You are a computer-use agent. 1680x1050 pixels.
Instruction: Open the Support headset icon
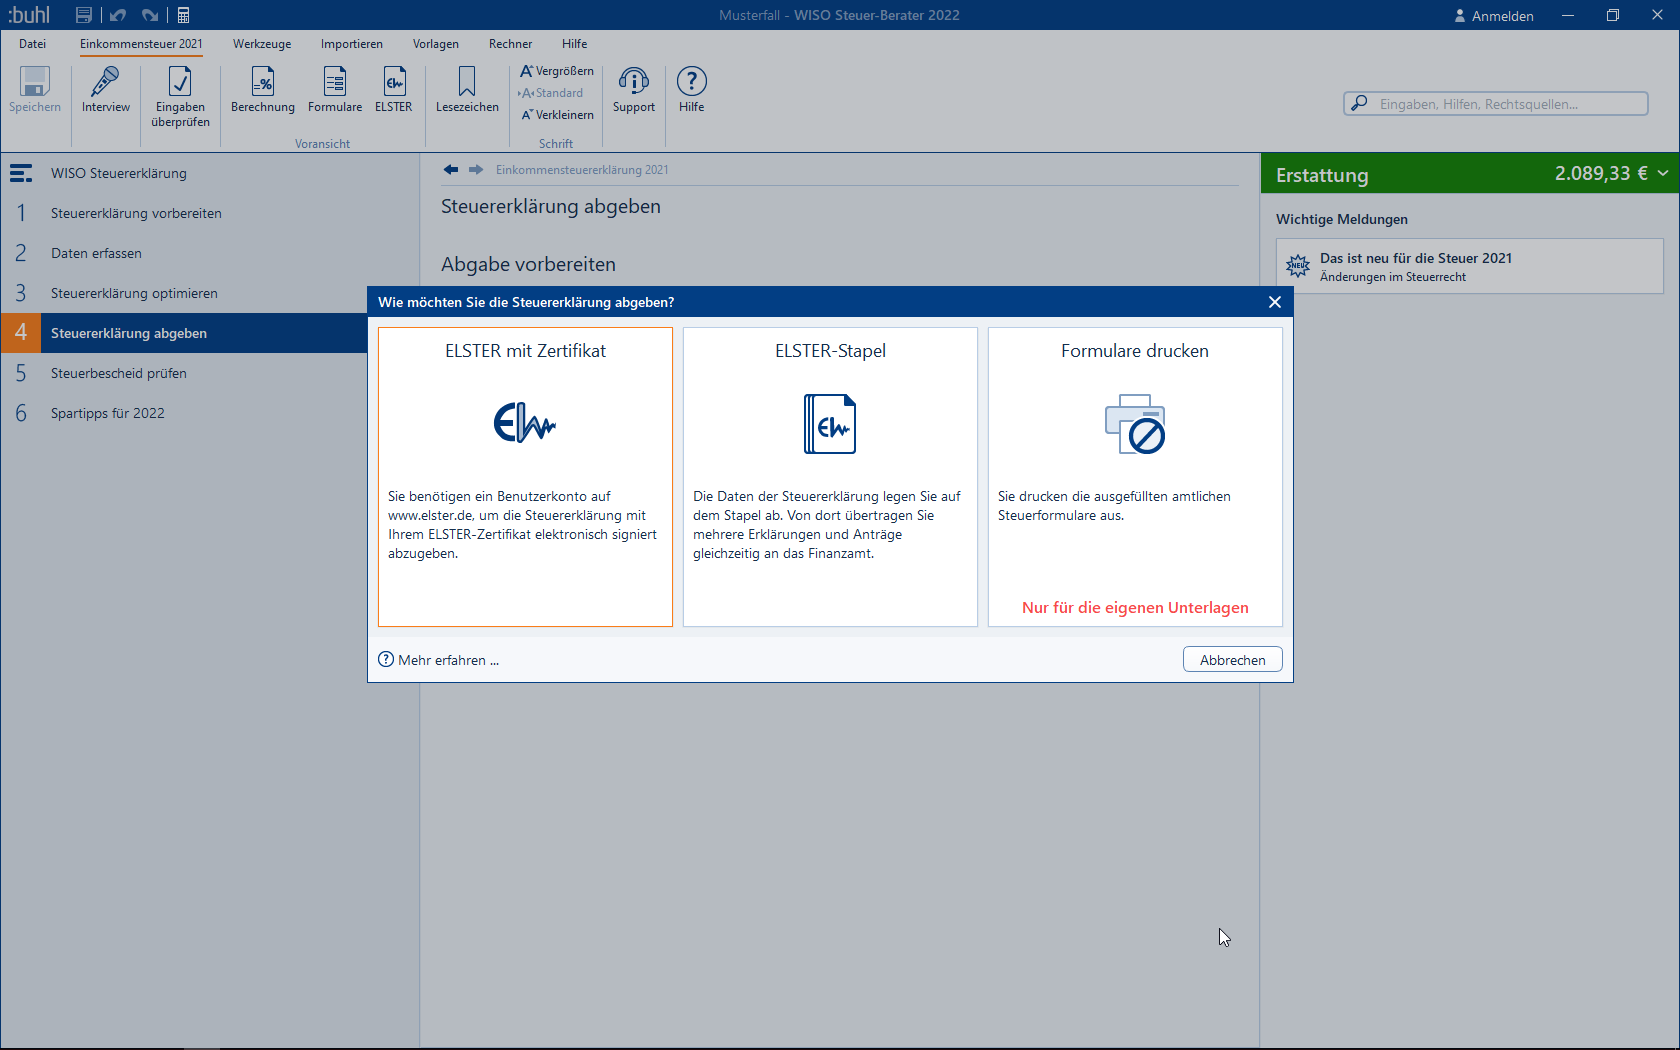tap(634, 90)
